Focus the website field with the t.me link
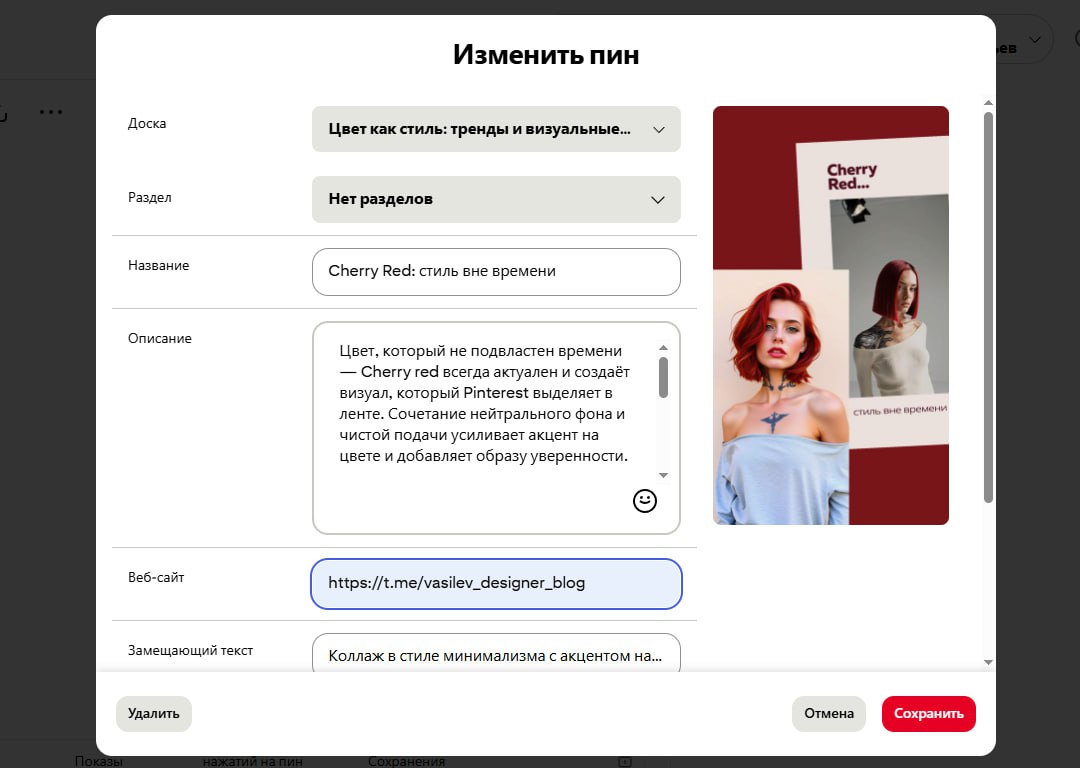 click(496, 583)
